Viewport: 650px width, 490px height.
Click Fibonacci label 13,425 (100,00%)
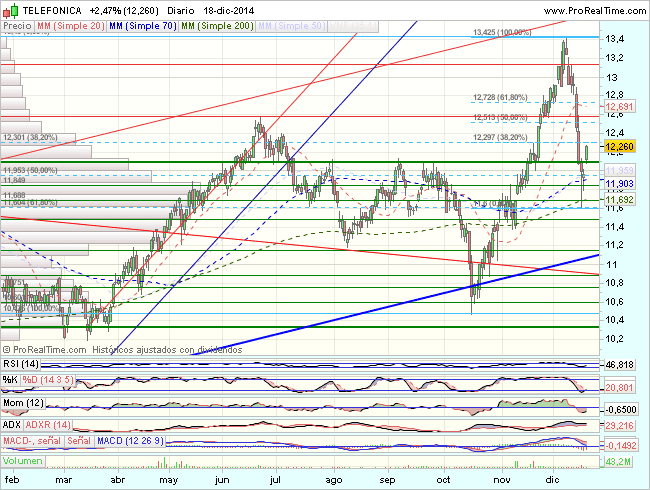point(502,32)
